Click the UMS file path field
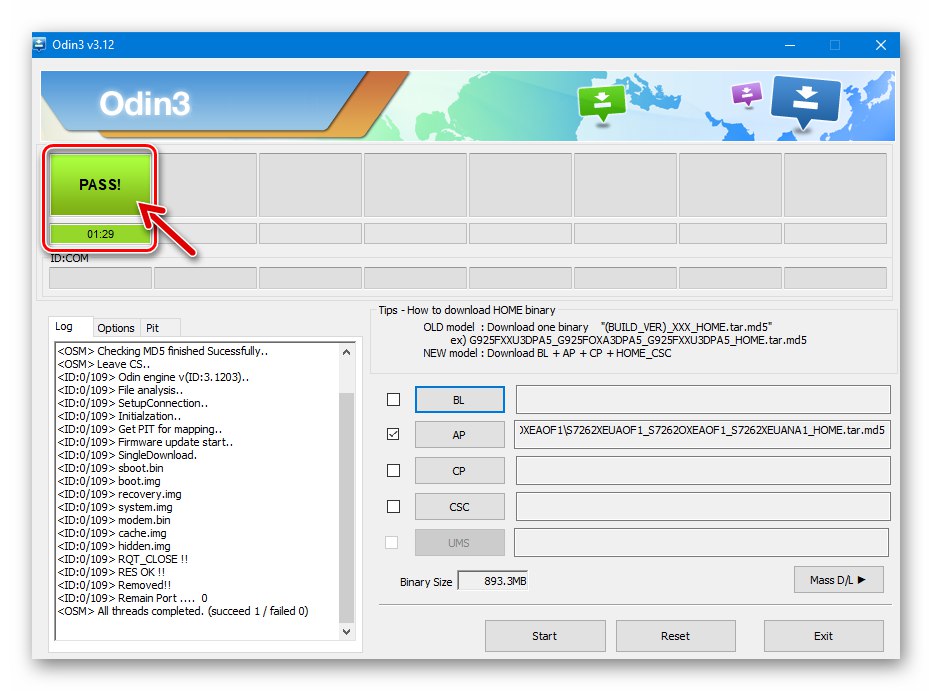Viewport: 932px width, 691px height. click(x=701, y=542)
